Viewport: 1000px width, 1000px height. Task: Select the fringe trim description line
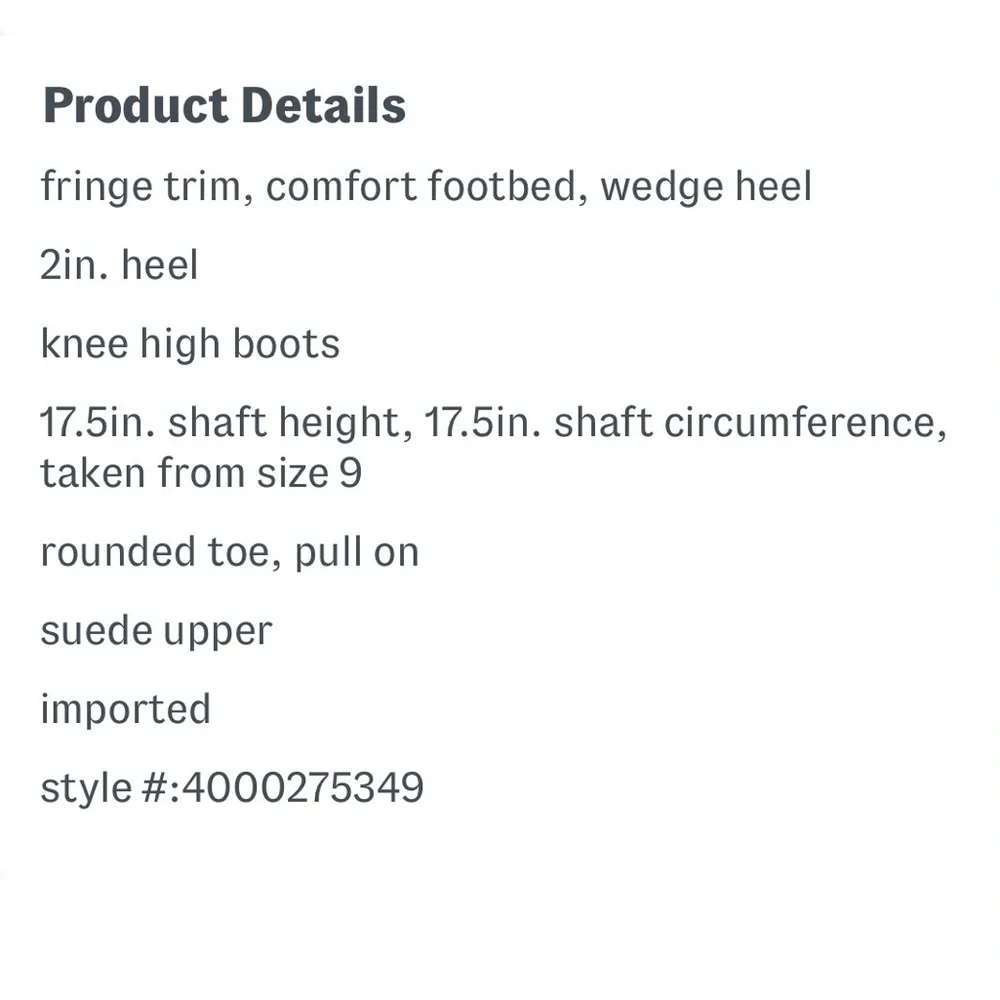426,187
